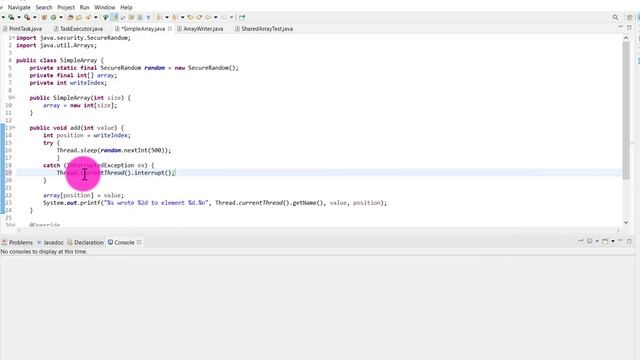The height and width of the screenshot is (360, 640).
Task: Collapse the SimpleArray constructor at line 9
Action: (13, 98)
